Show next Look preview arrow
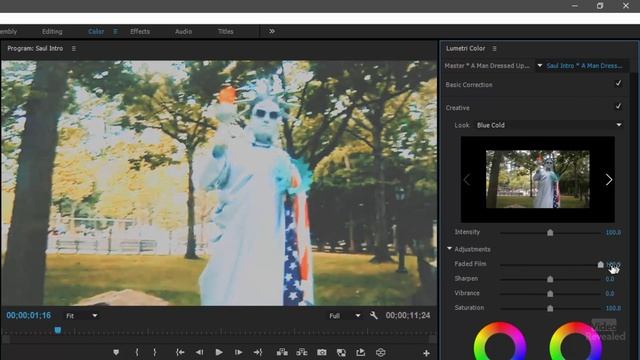 pos(609,180)
